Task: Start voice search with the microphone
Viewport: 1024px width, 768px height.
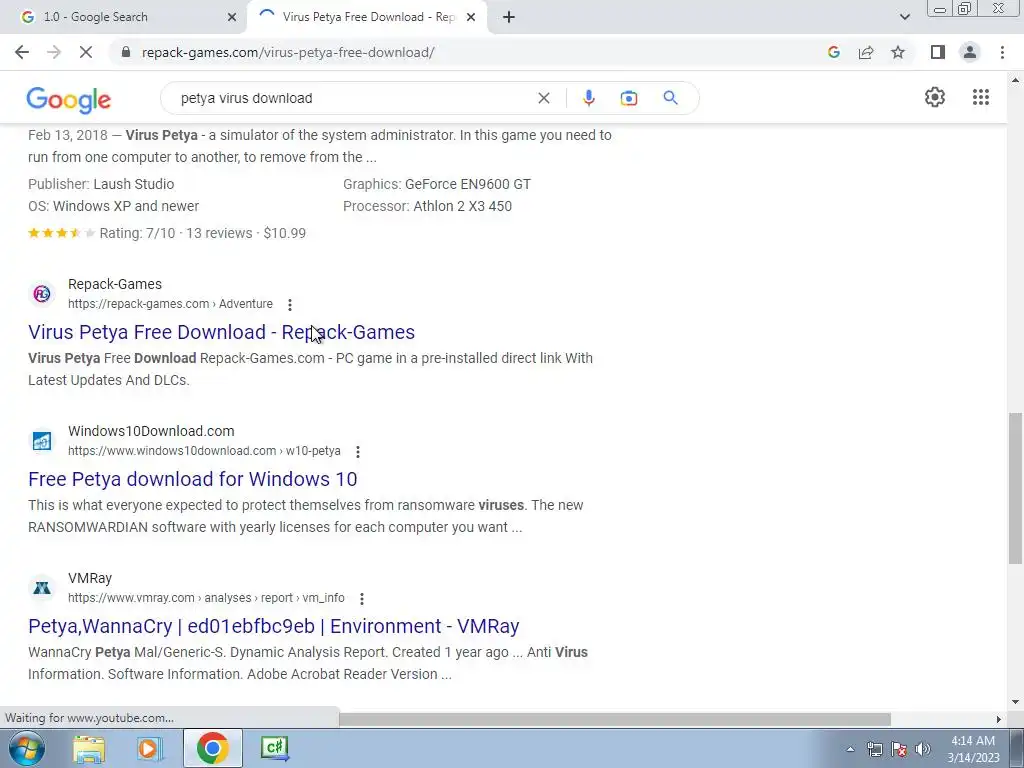Action: [x=588, y=98]
